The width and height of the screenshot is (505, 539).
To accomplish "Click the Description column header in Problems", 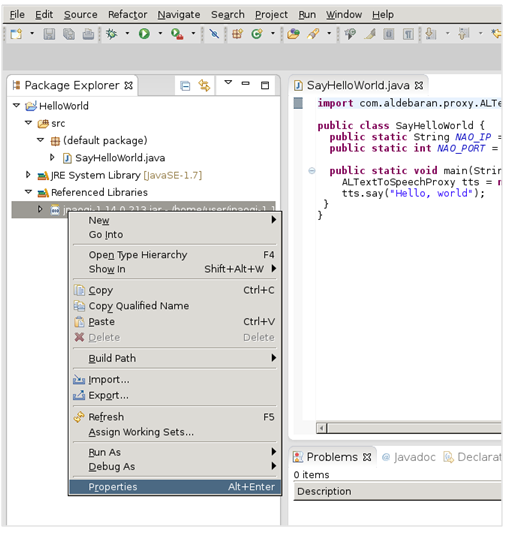I will (398, 492).
